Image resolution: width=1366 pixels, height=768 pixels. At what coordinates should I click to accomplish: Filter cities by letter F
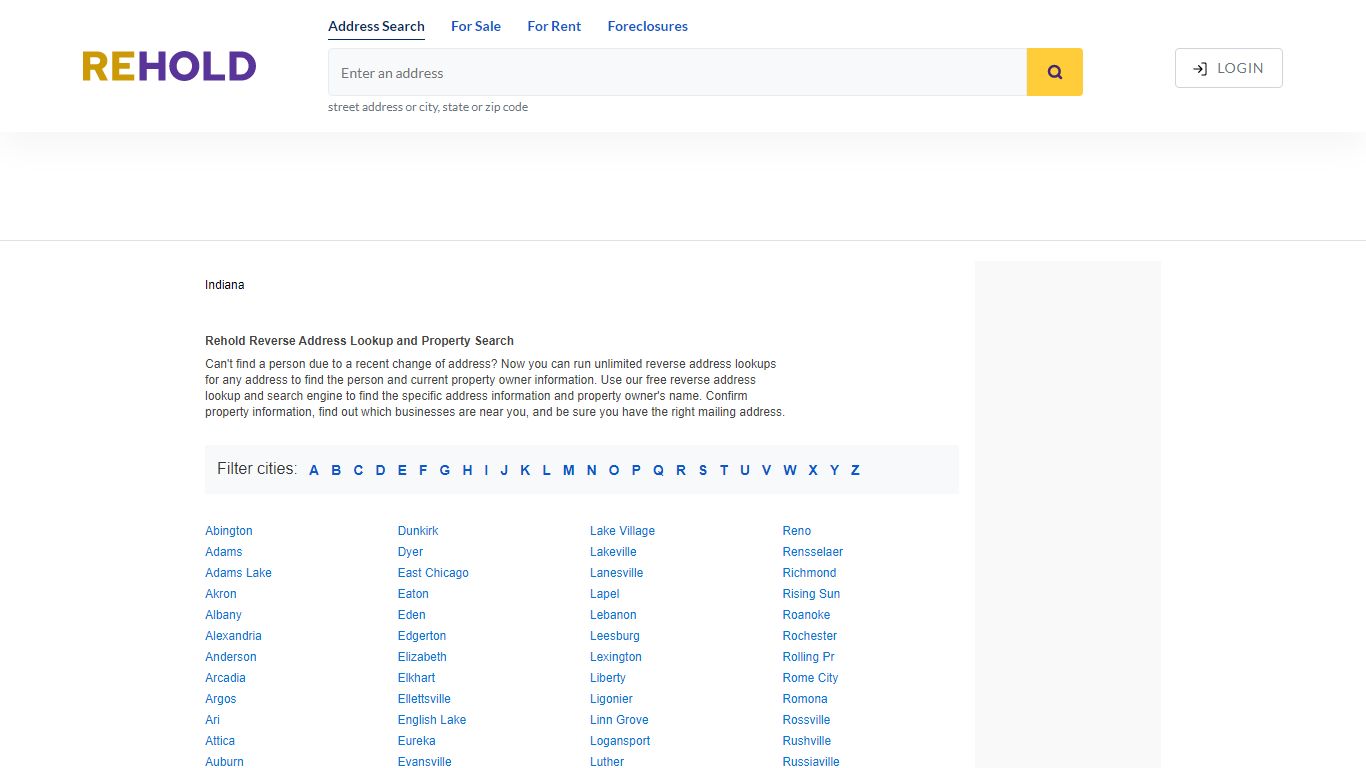[423, 470]
